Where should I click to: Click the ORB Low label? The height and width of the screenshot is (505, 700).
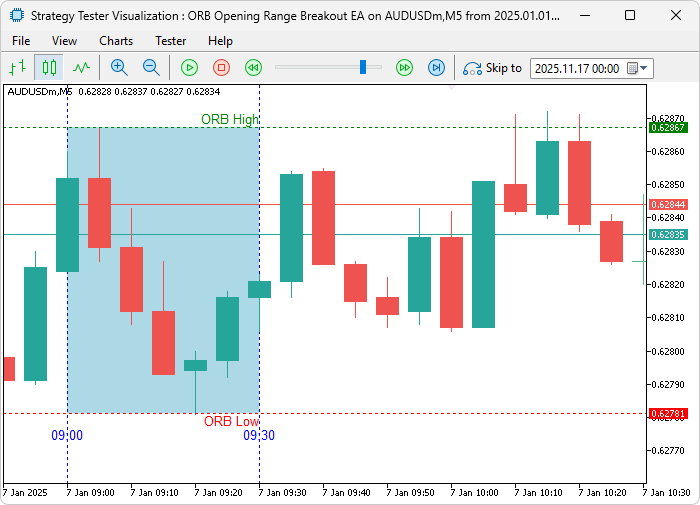[x=231, y=421]
